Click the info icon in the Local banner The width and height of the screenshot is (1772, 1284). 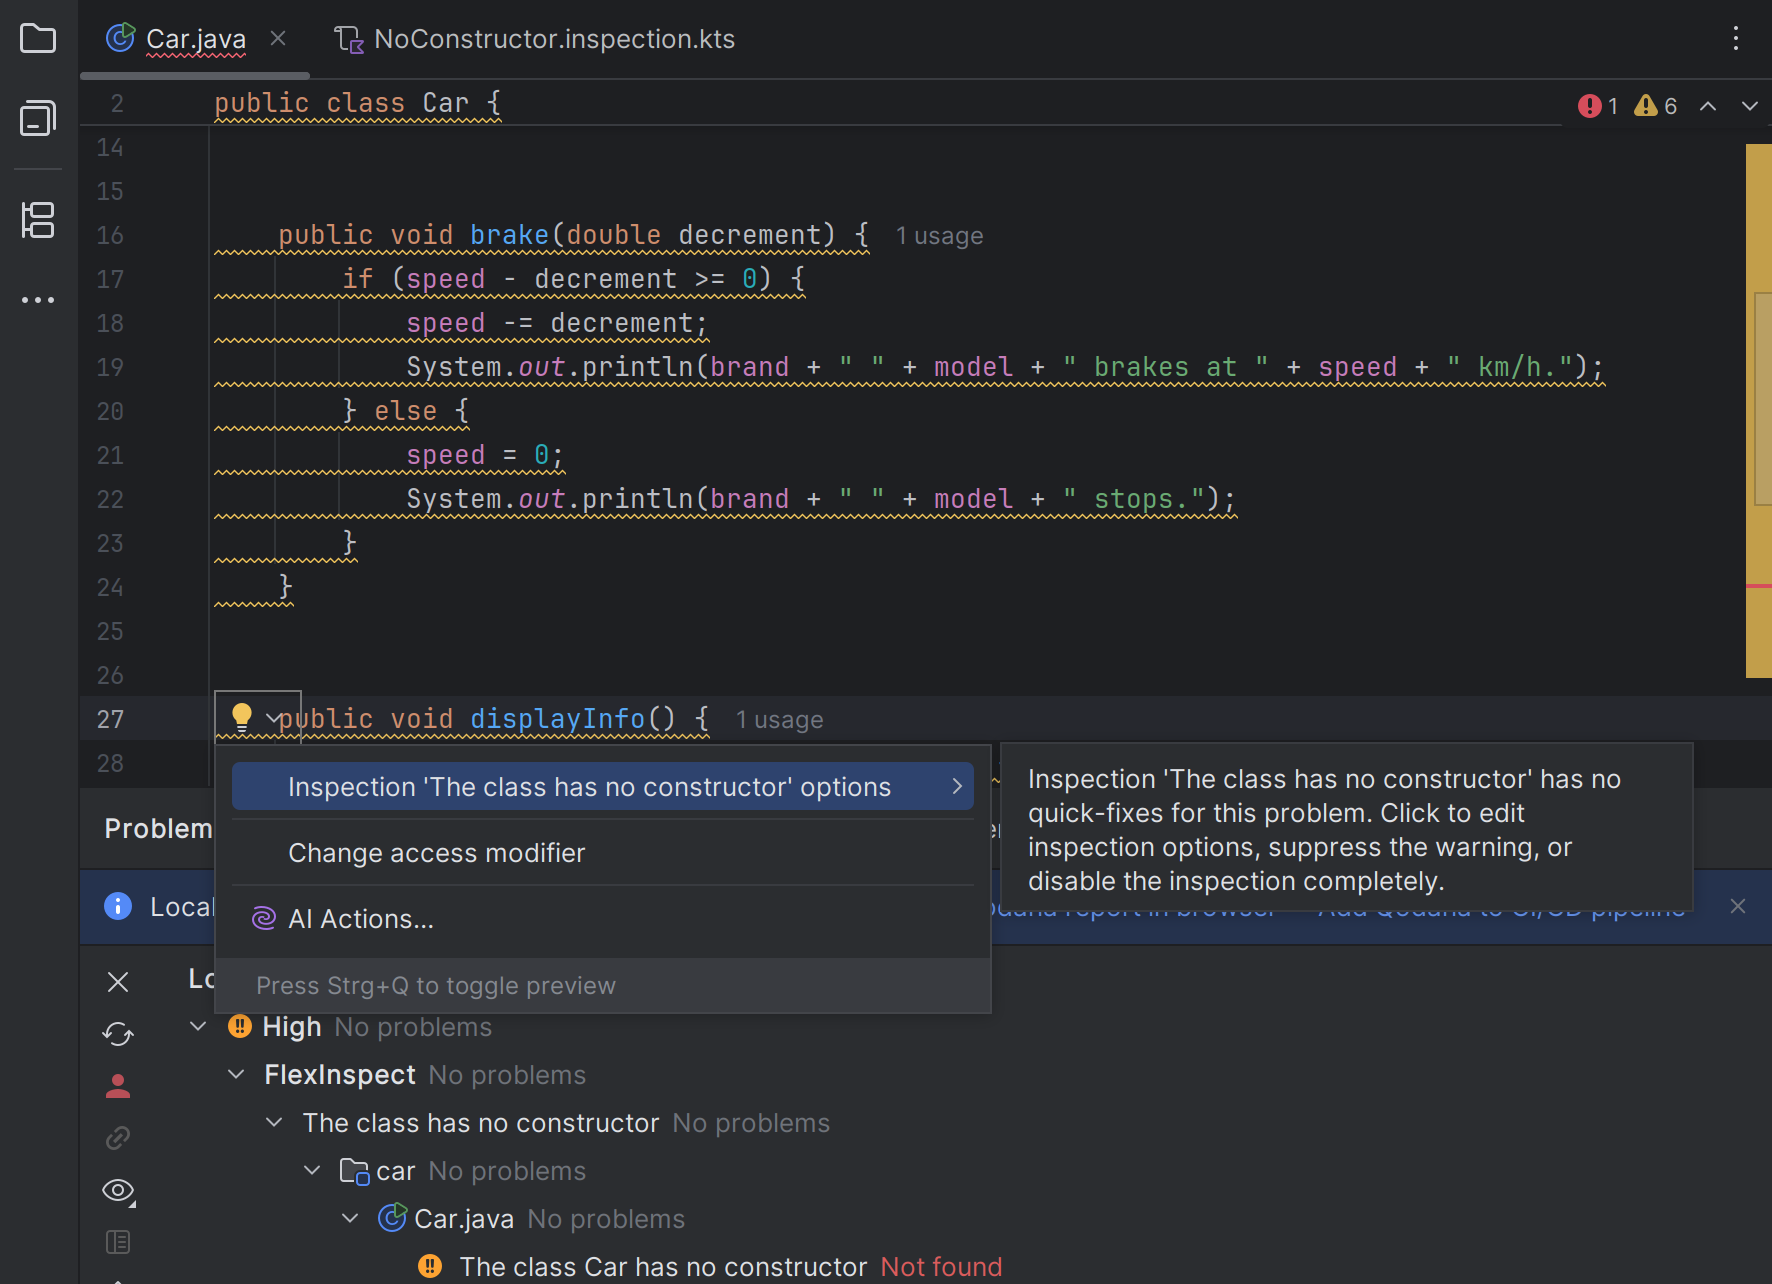point(118,906)
